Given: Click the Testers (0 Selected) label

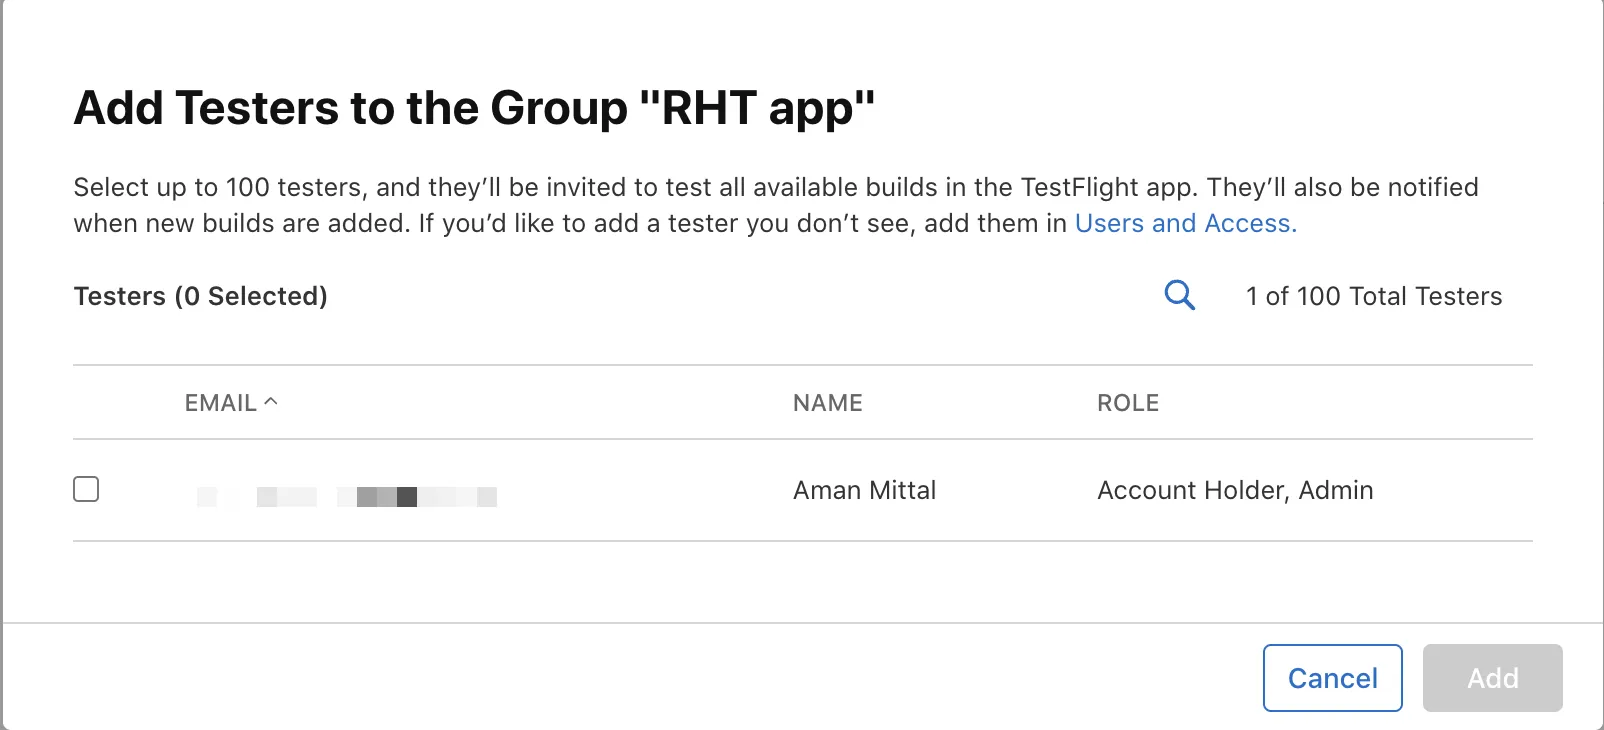Looking at the screenshot, I should pos(201,296).
